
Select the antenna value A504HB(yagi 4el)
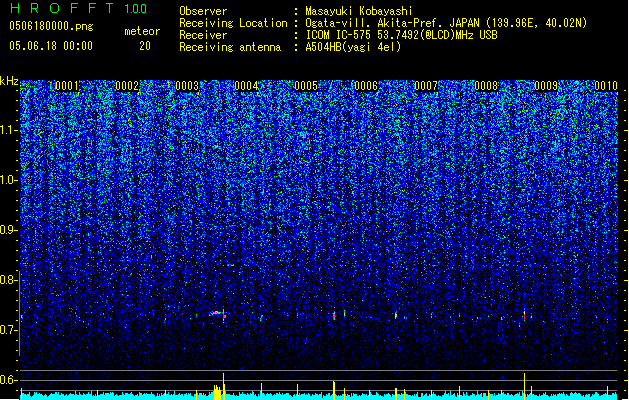pyautogui.click(x=353, y=47)
